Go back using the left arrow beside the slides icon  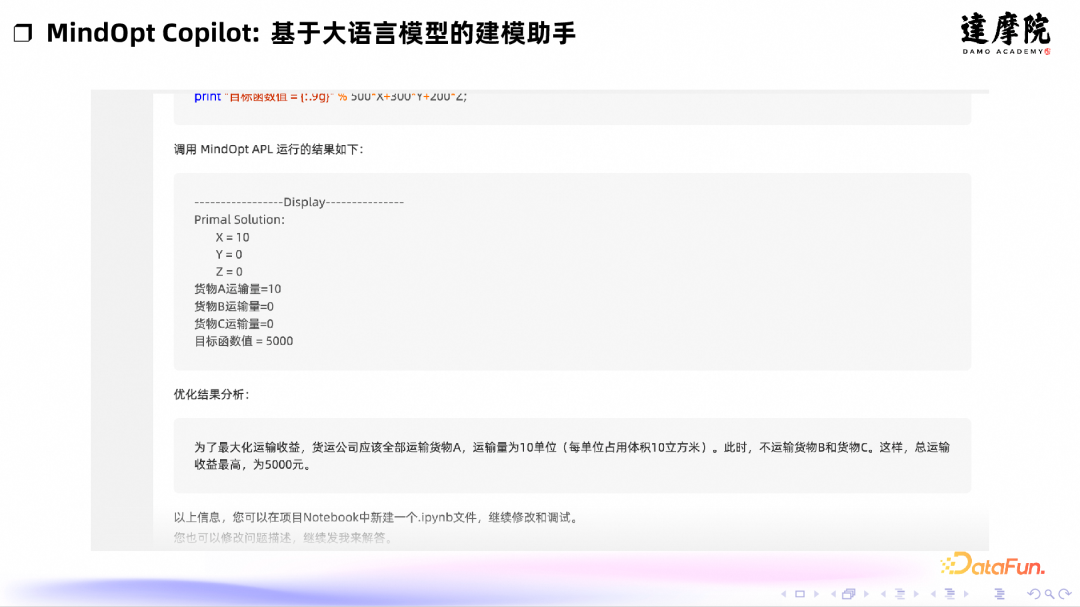835,593
